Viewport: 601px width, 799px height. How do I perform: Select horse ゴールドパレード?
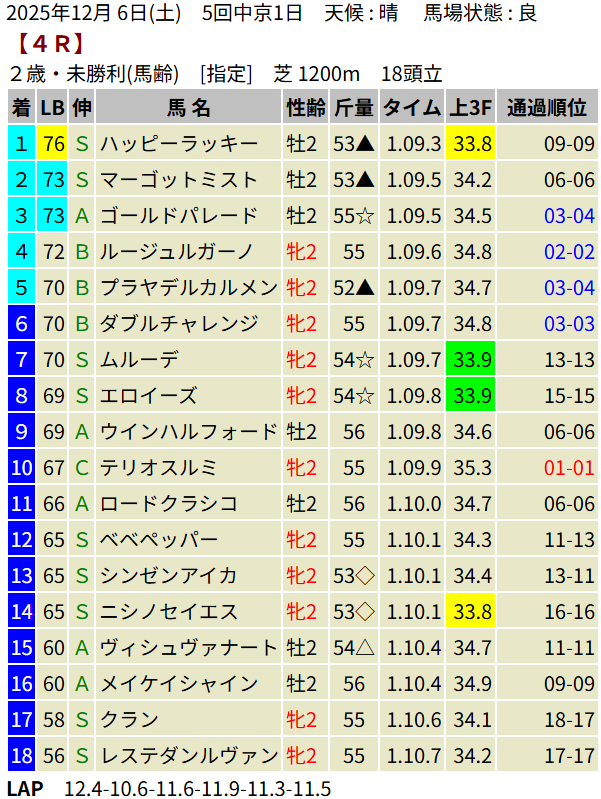[179, 216]
